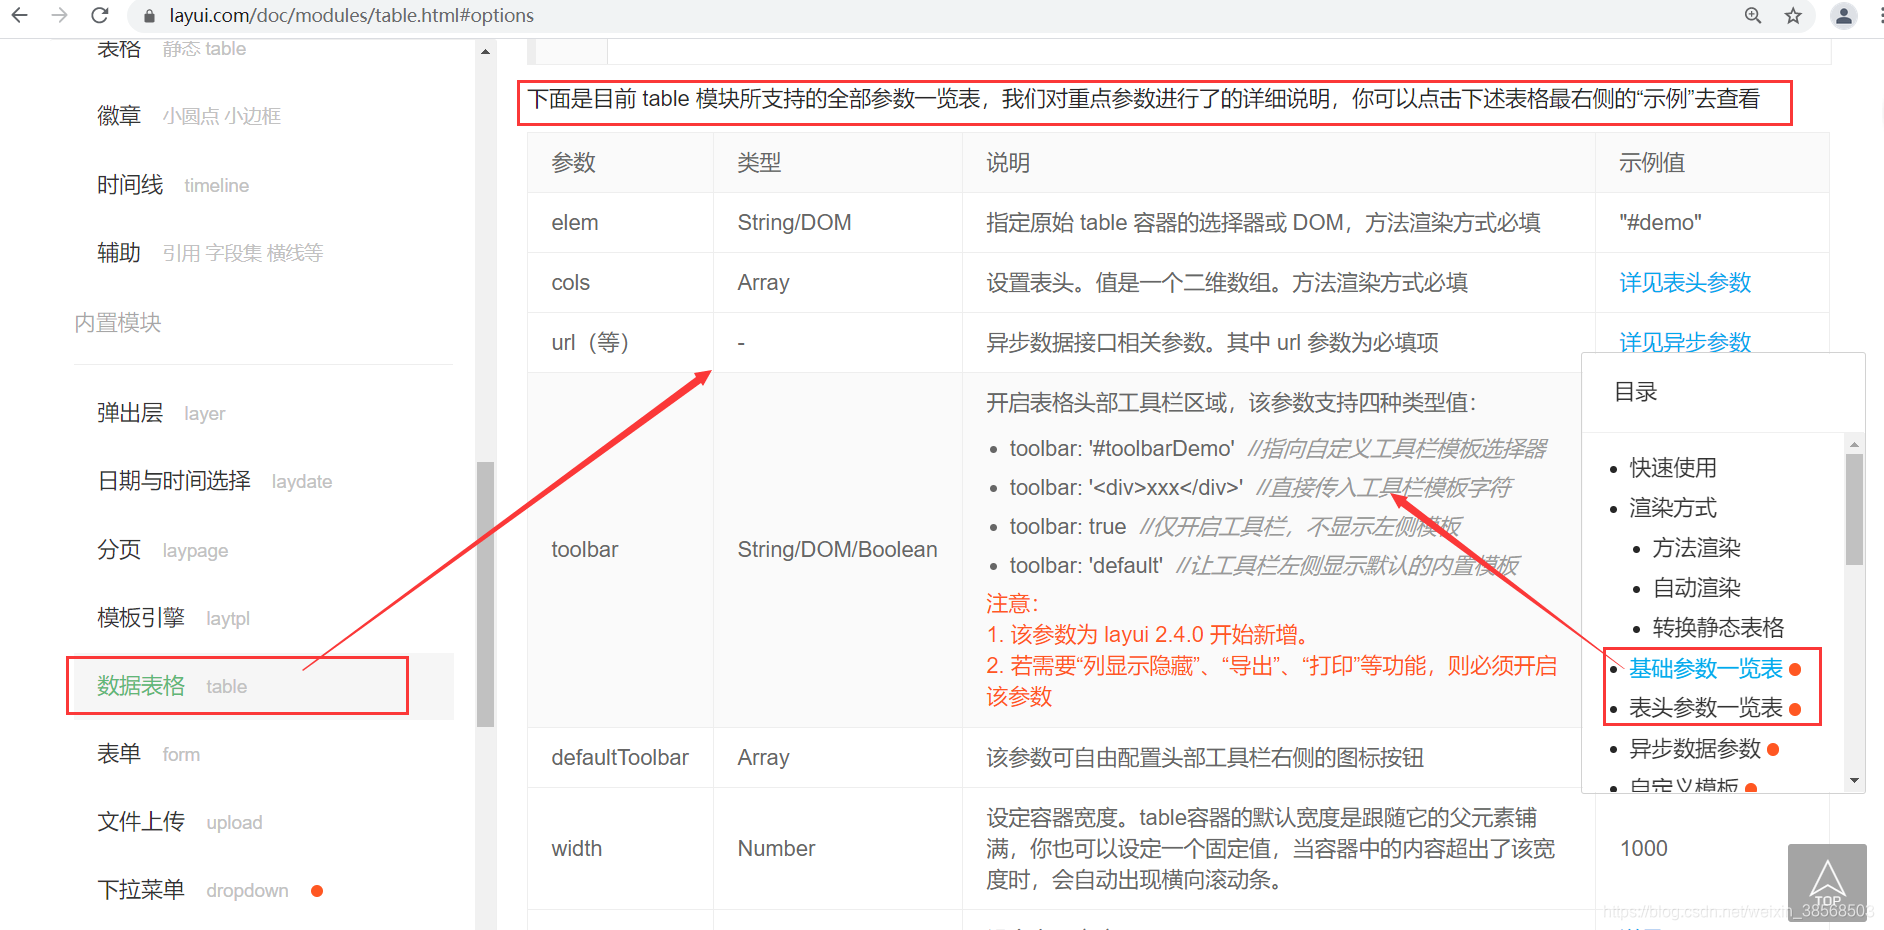Go forward in browser history

click(59, 15)
